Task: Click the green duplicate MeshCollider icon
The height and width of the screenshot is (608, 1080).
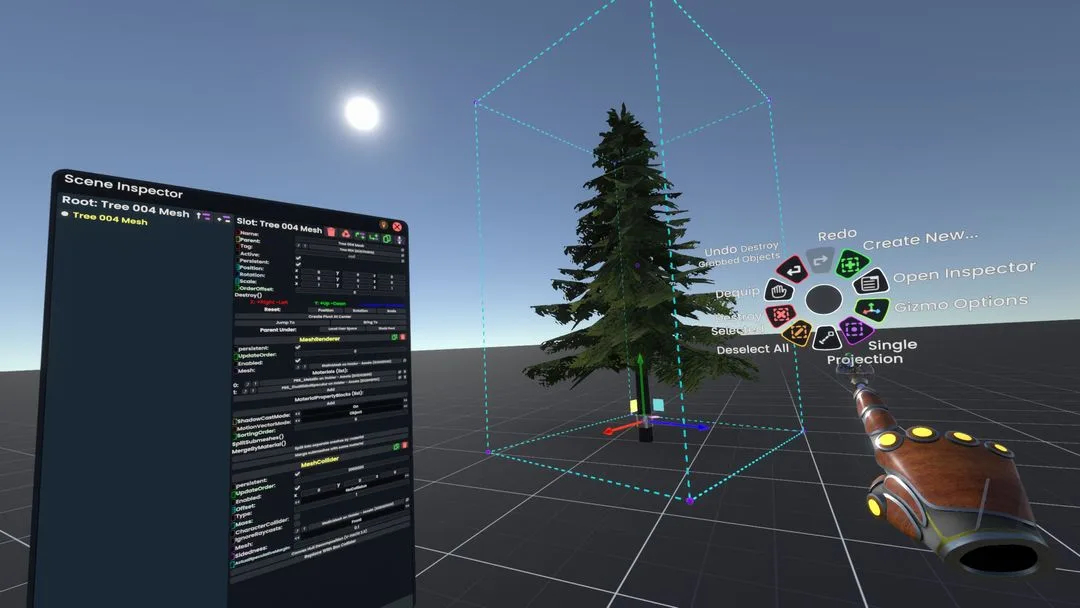Action: 396,446
